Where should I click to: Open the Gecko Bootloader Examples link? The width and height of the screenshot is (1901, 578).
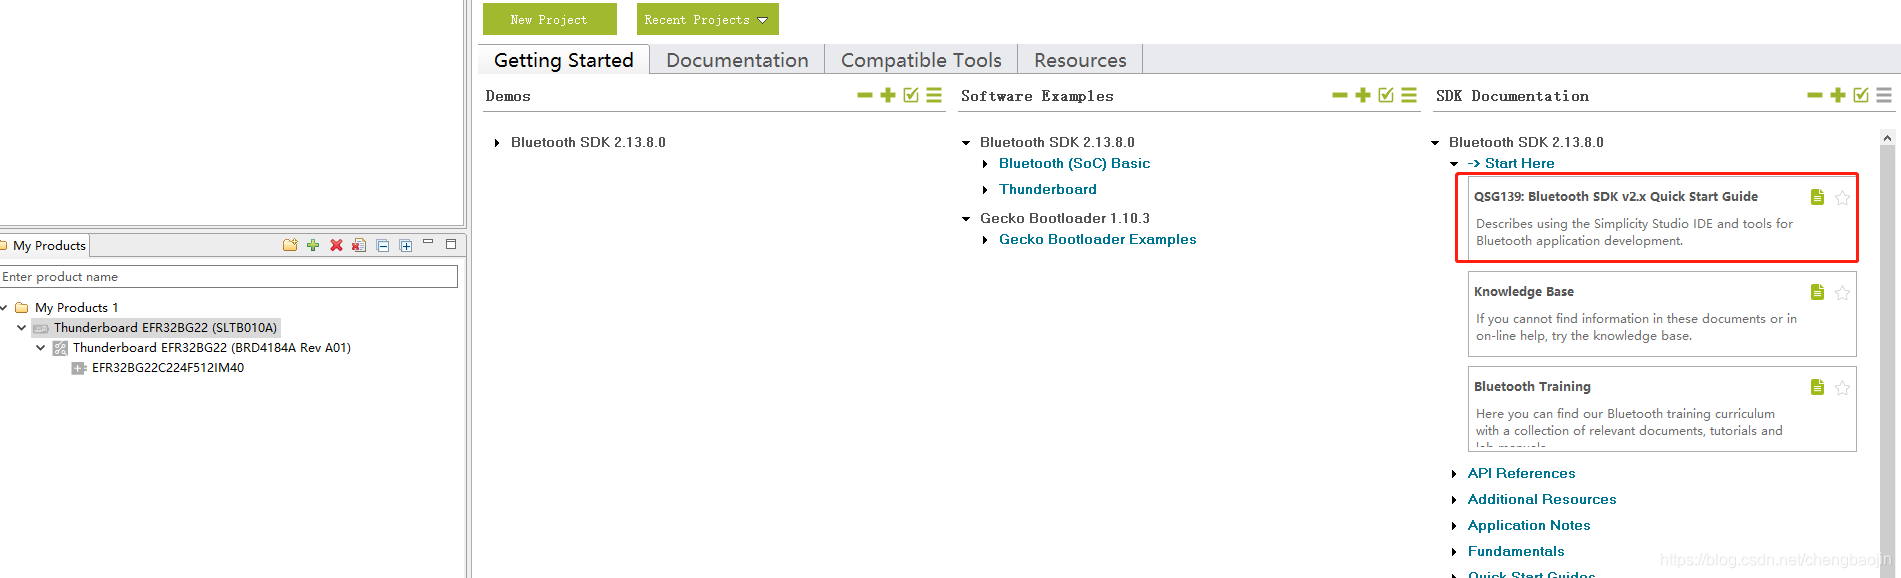pyautogui.click(x=1097, y=239)
